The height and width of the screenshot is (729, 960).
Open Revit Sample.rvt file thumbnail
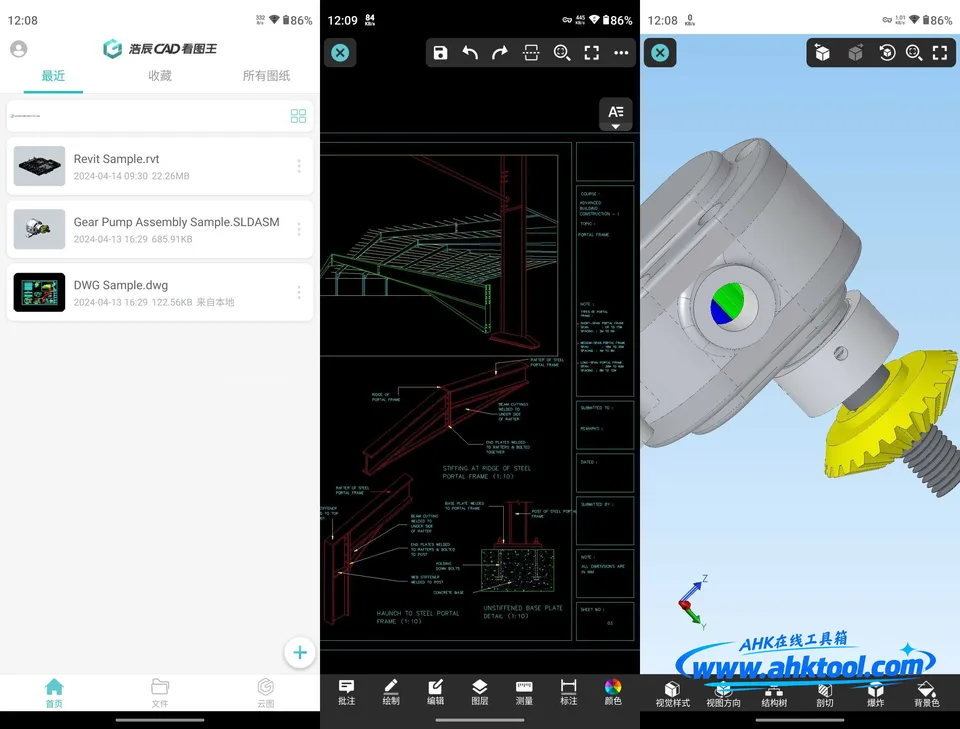point(39,166)
